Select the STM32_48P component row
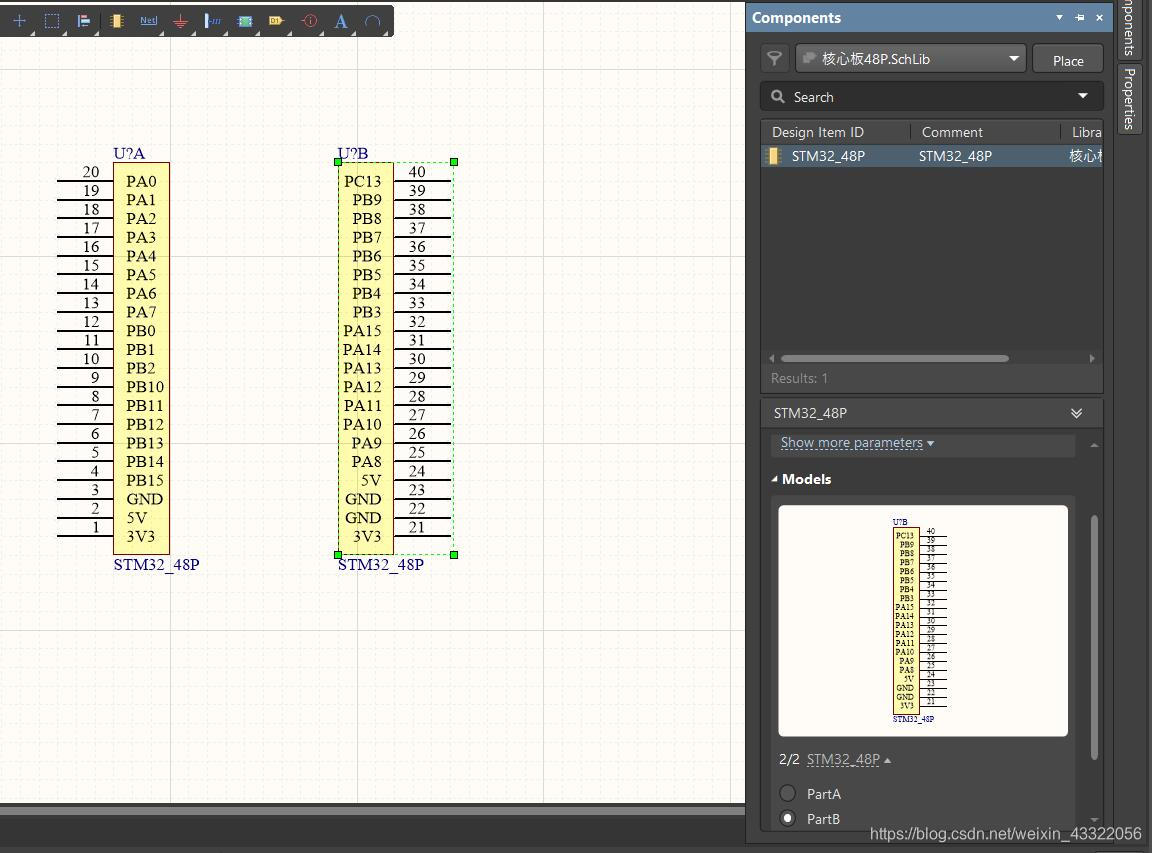Screen dimensions: 1152x853 pyautogui.click(x=932, y=156)
